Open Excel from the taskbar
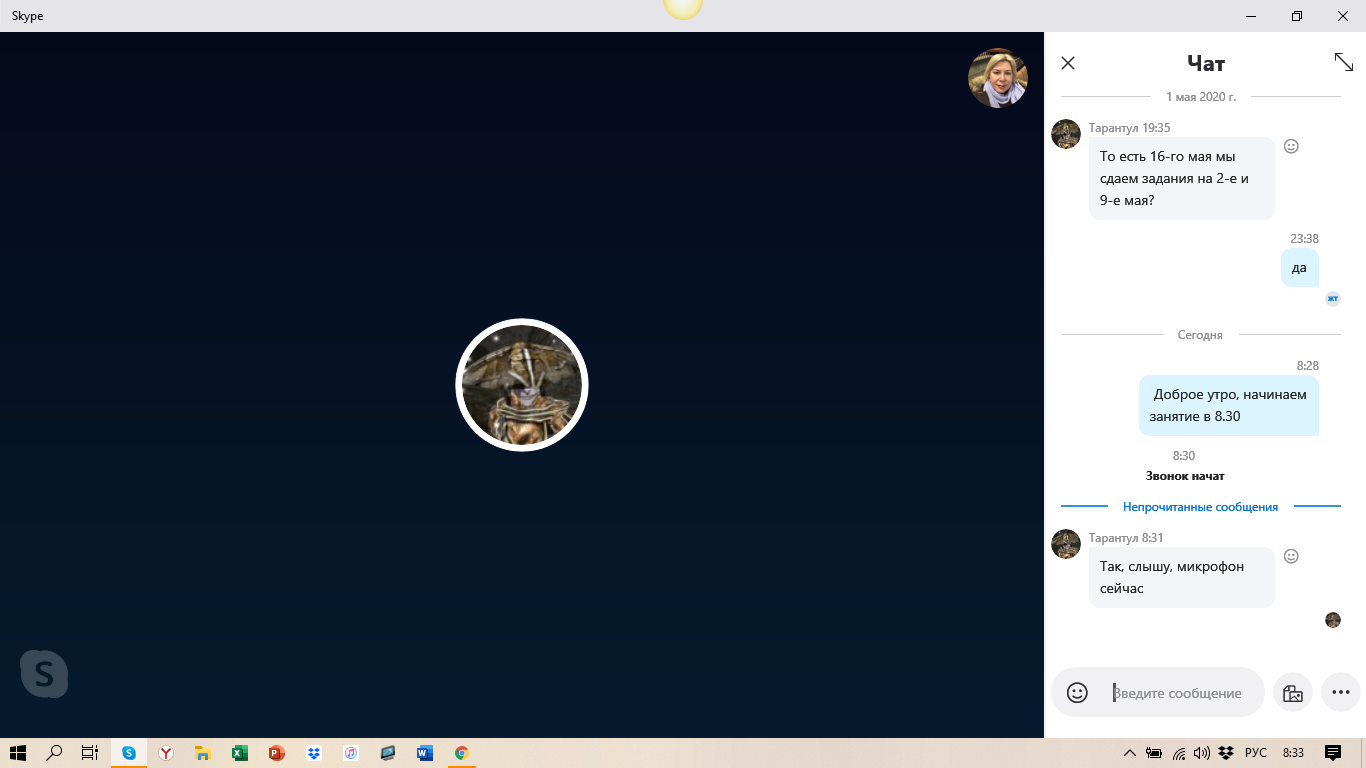 point(240,753)
